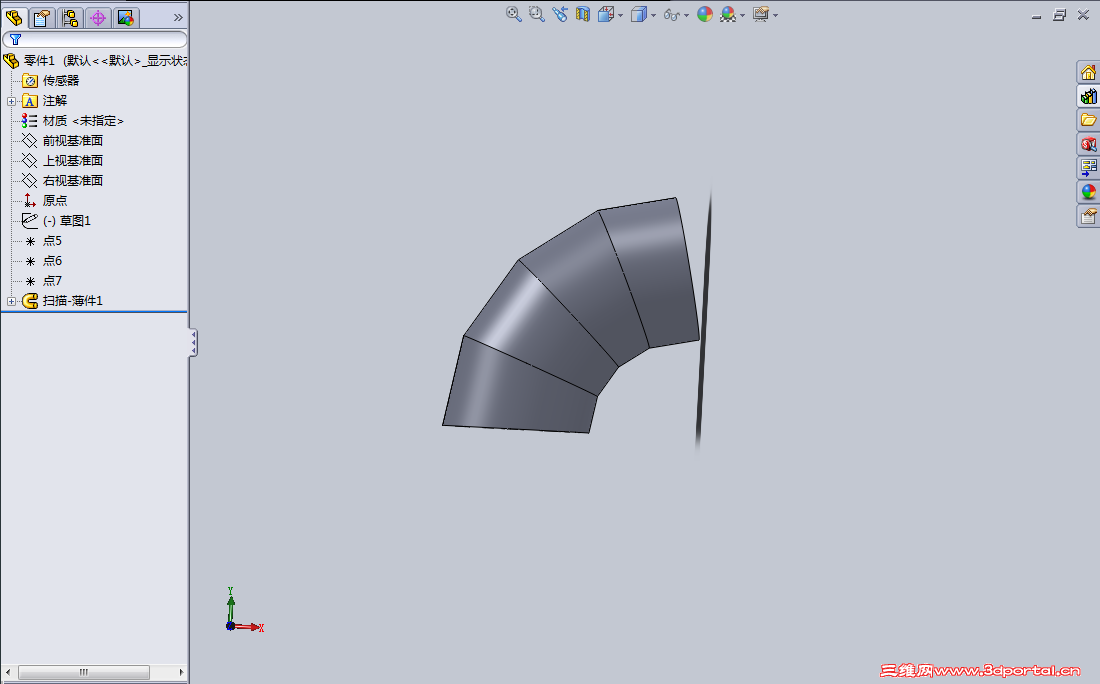Image resolution: width=1100 pixels, height=684 pixels.
Task: Toggle the Section View tool
Action: (583, 14)
